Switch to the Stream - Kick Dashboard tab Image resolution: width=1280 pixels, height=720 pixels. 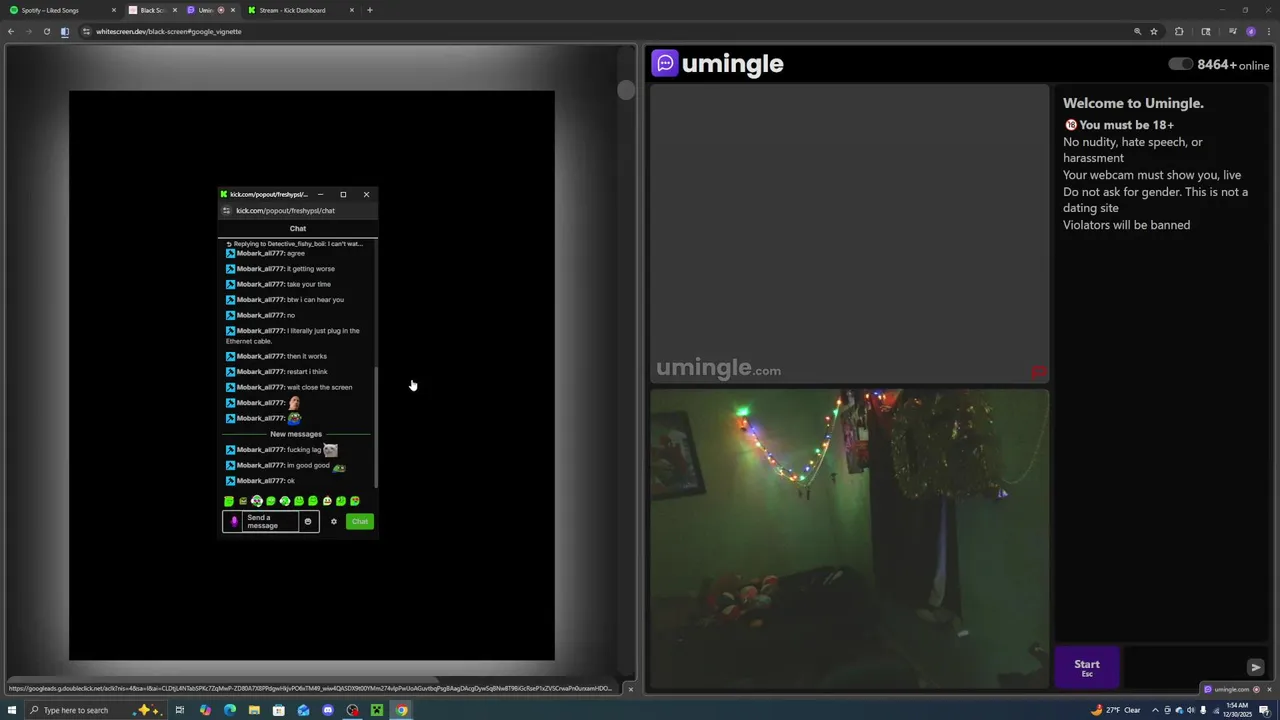300,10
